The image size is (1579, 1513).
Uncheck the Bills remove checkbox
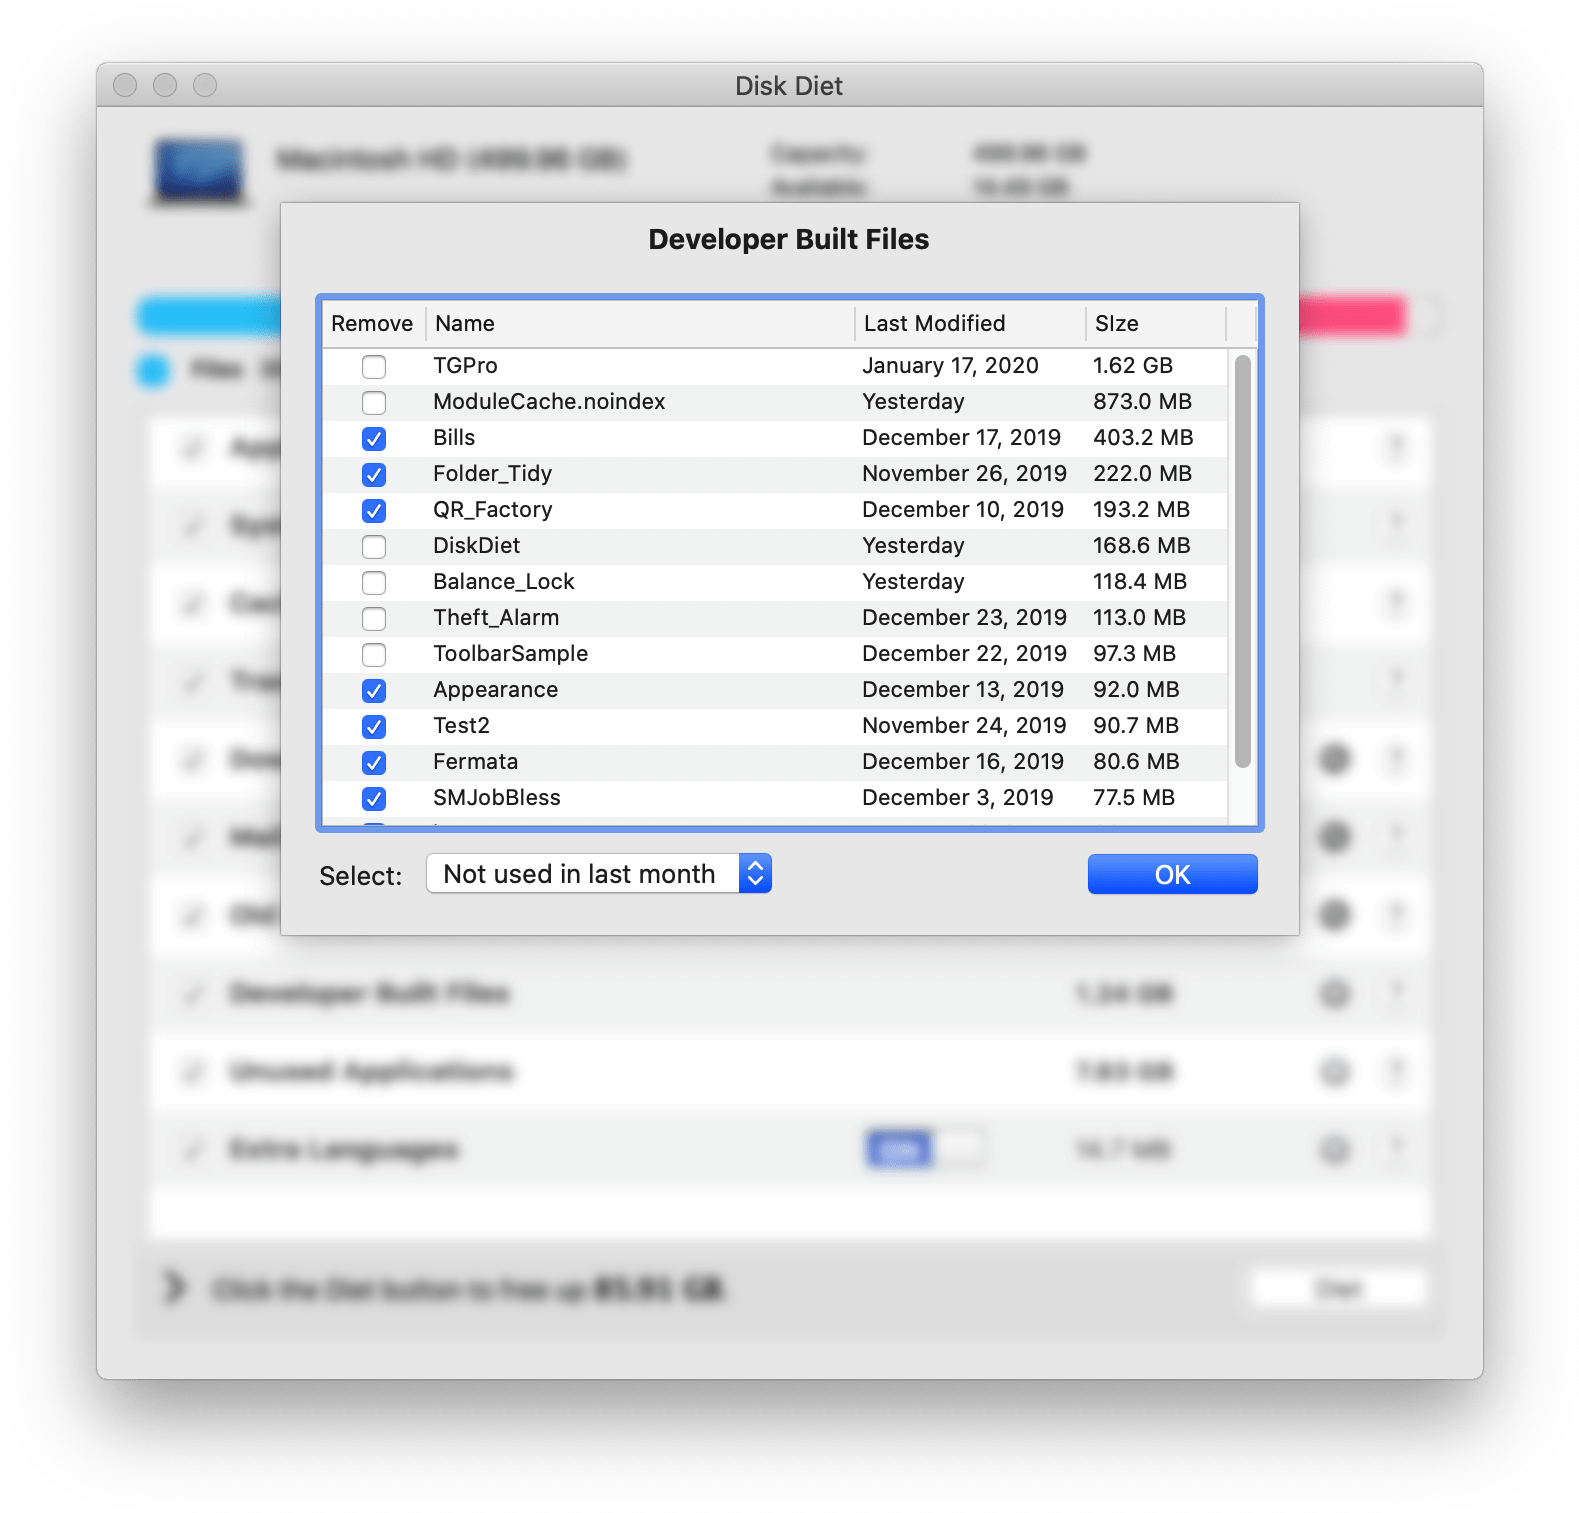coord(374,439)
